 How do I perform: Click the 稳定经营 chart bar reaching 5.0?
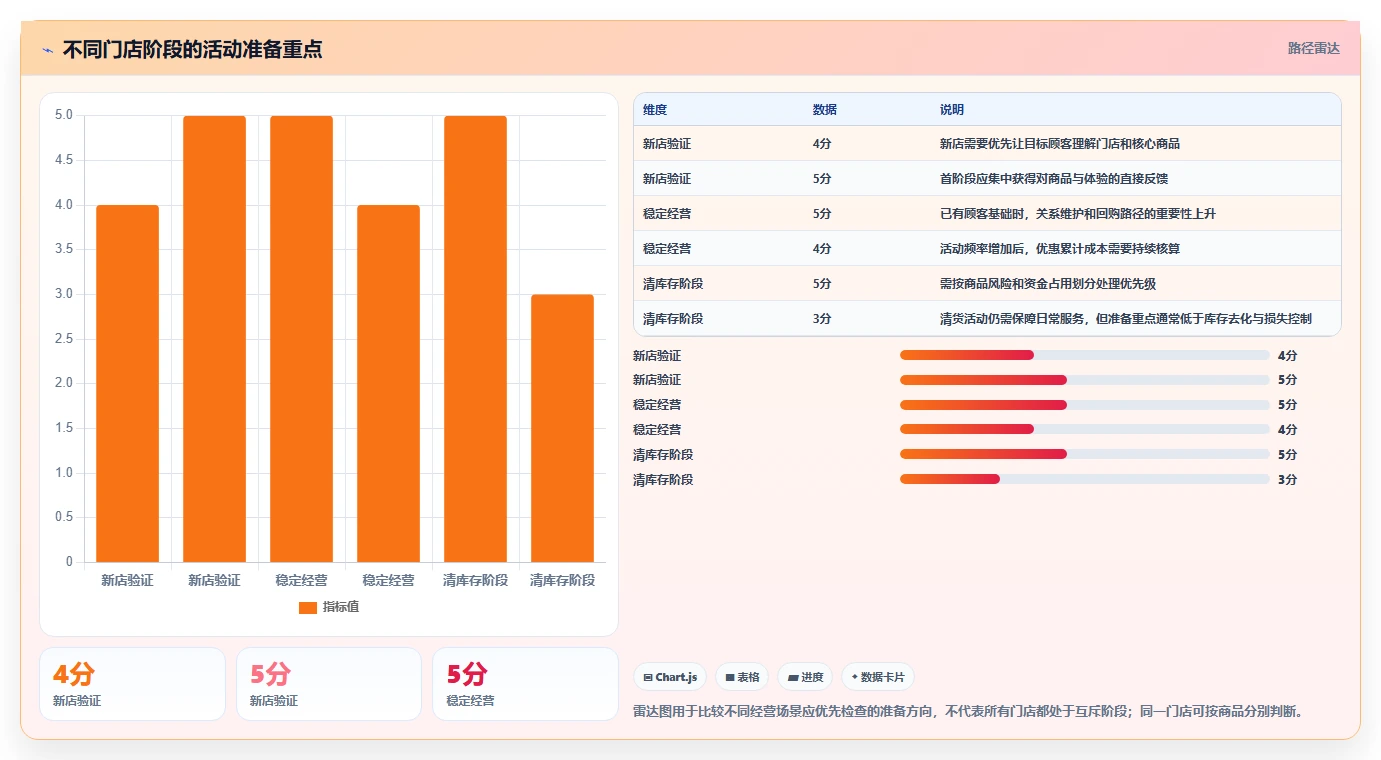[x=302, y=339]
